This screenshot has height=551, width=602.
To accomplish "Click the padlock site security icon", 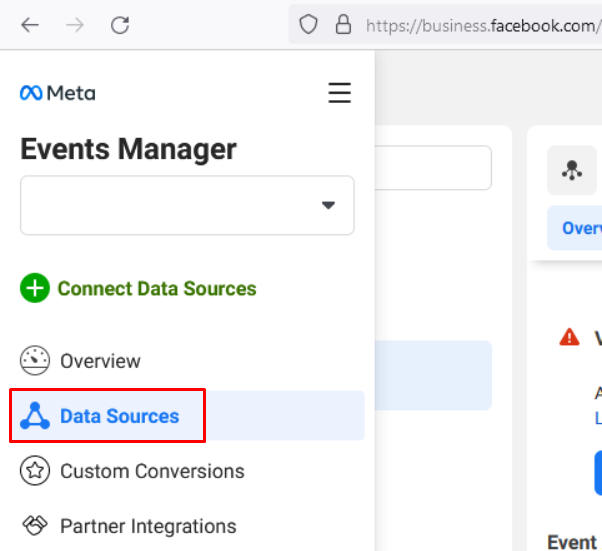I will click(343, 25).
